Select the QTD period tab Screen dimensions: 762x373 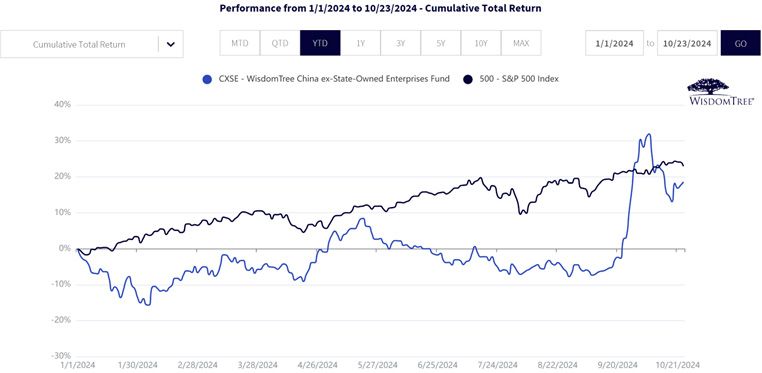(280, 43)
